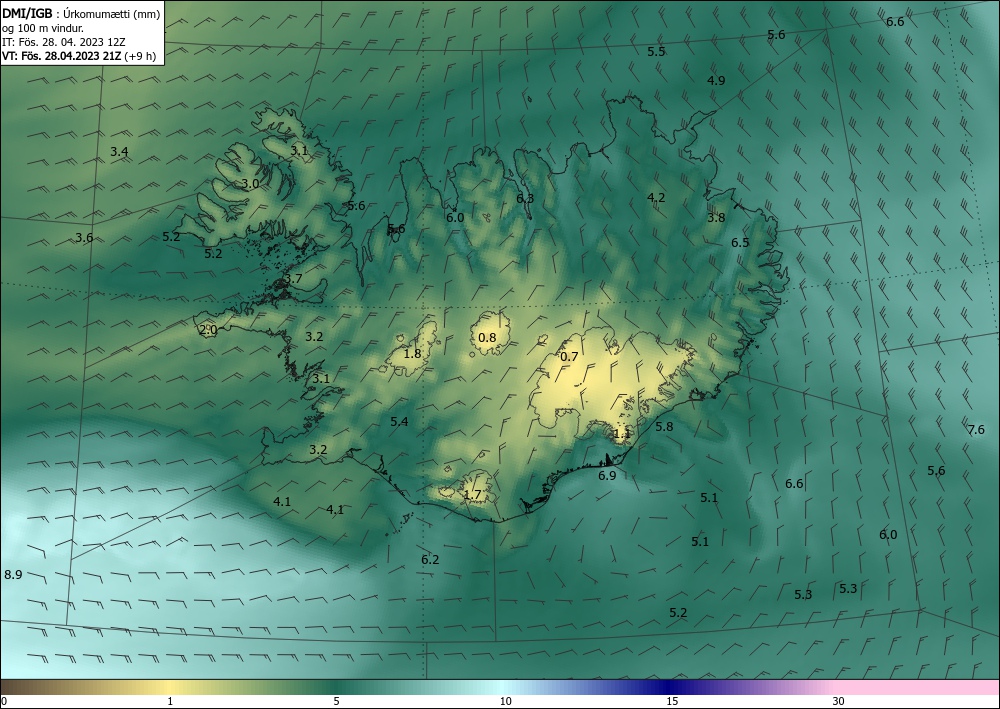This screenshot has width=1000, height=709.
Task: Click the '5' label on the colour scale
Action: [336, 702]
